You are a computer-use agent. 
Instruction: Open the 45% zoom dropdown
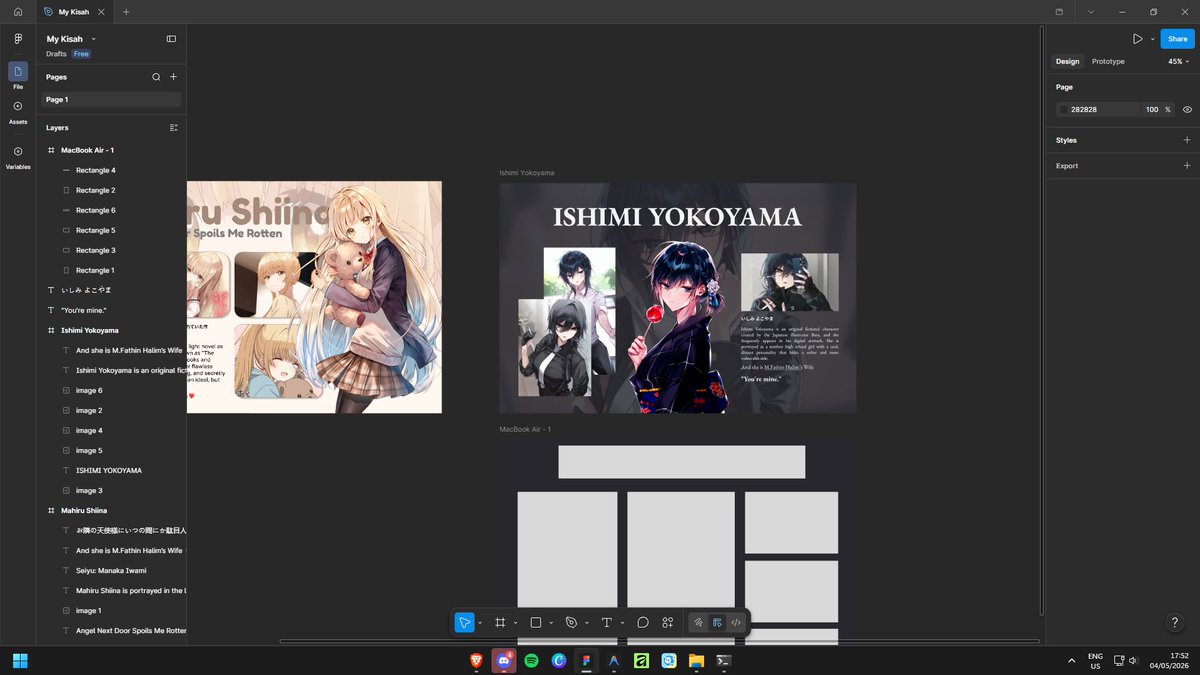(1179, 62)
